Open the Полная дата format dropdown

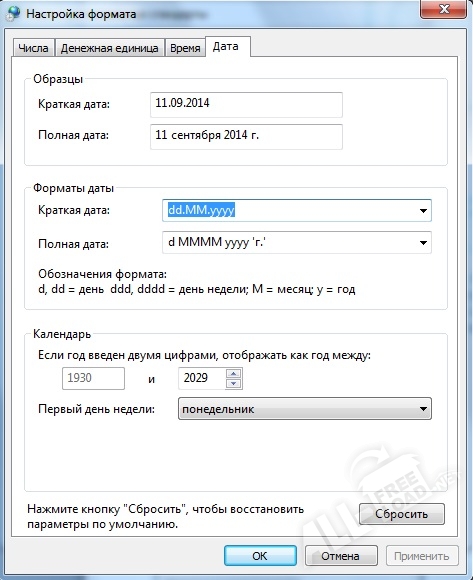423,243
